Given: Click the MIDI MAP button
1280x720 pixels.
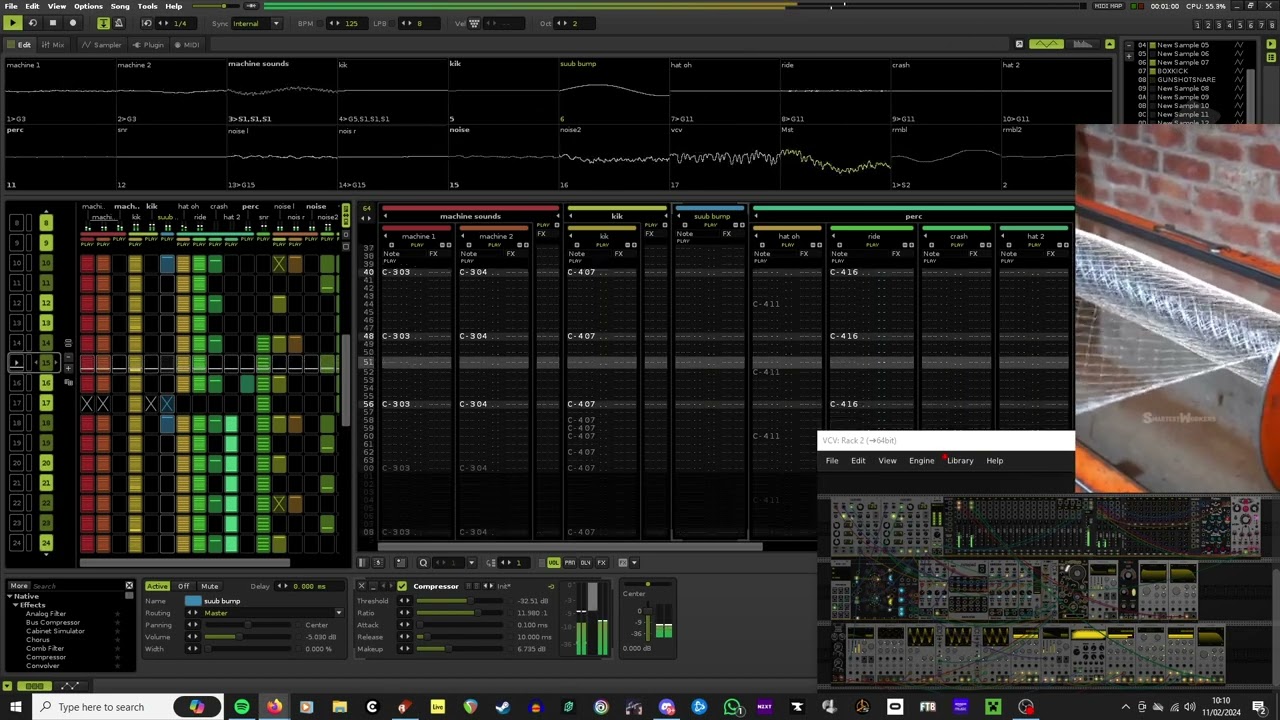Looking at the screenshot, I should click(x=1108, y=6).
